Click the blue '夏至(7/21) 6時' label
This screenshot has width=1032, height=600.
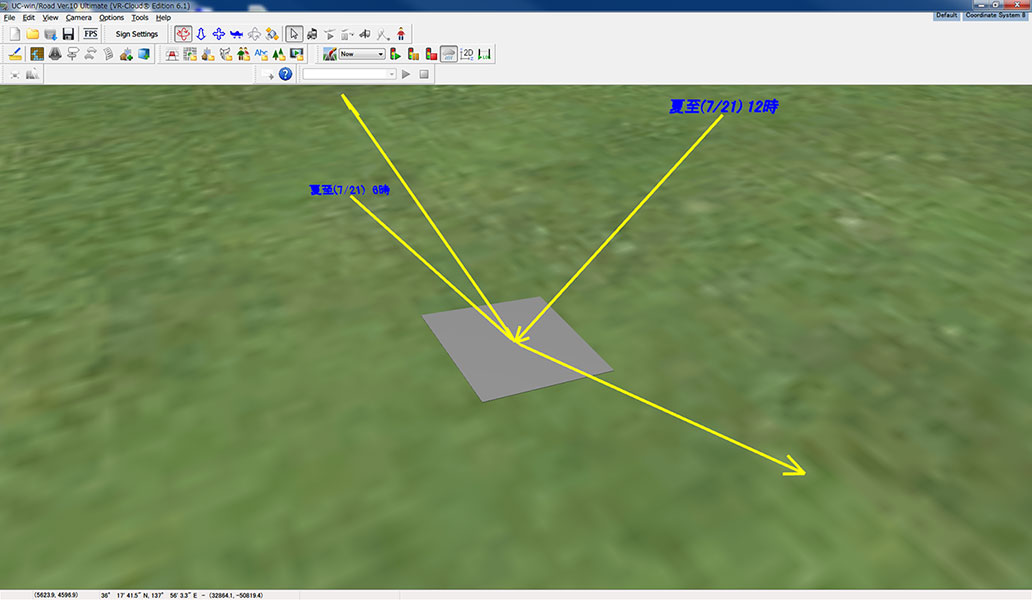coord(349,190)
